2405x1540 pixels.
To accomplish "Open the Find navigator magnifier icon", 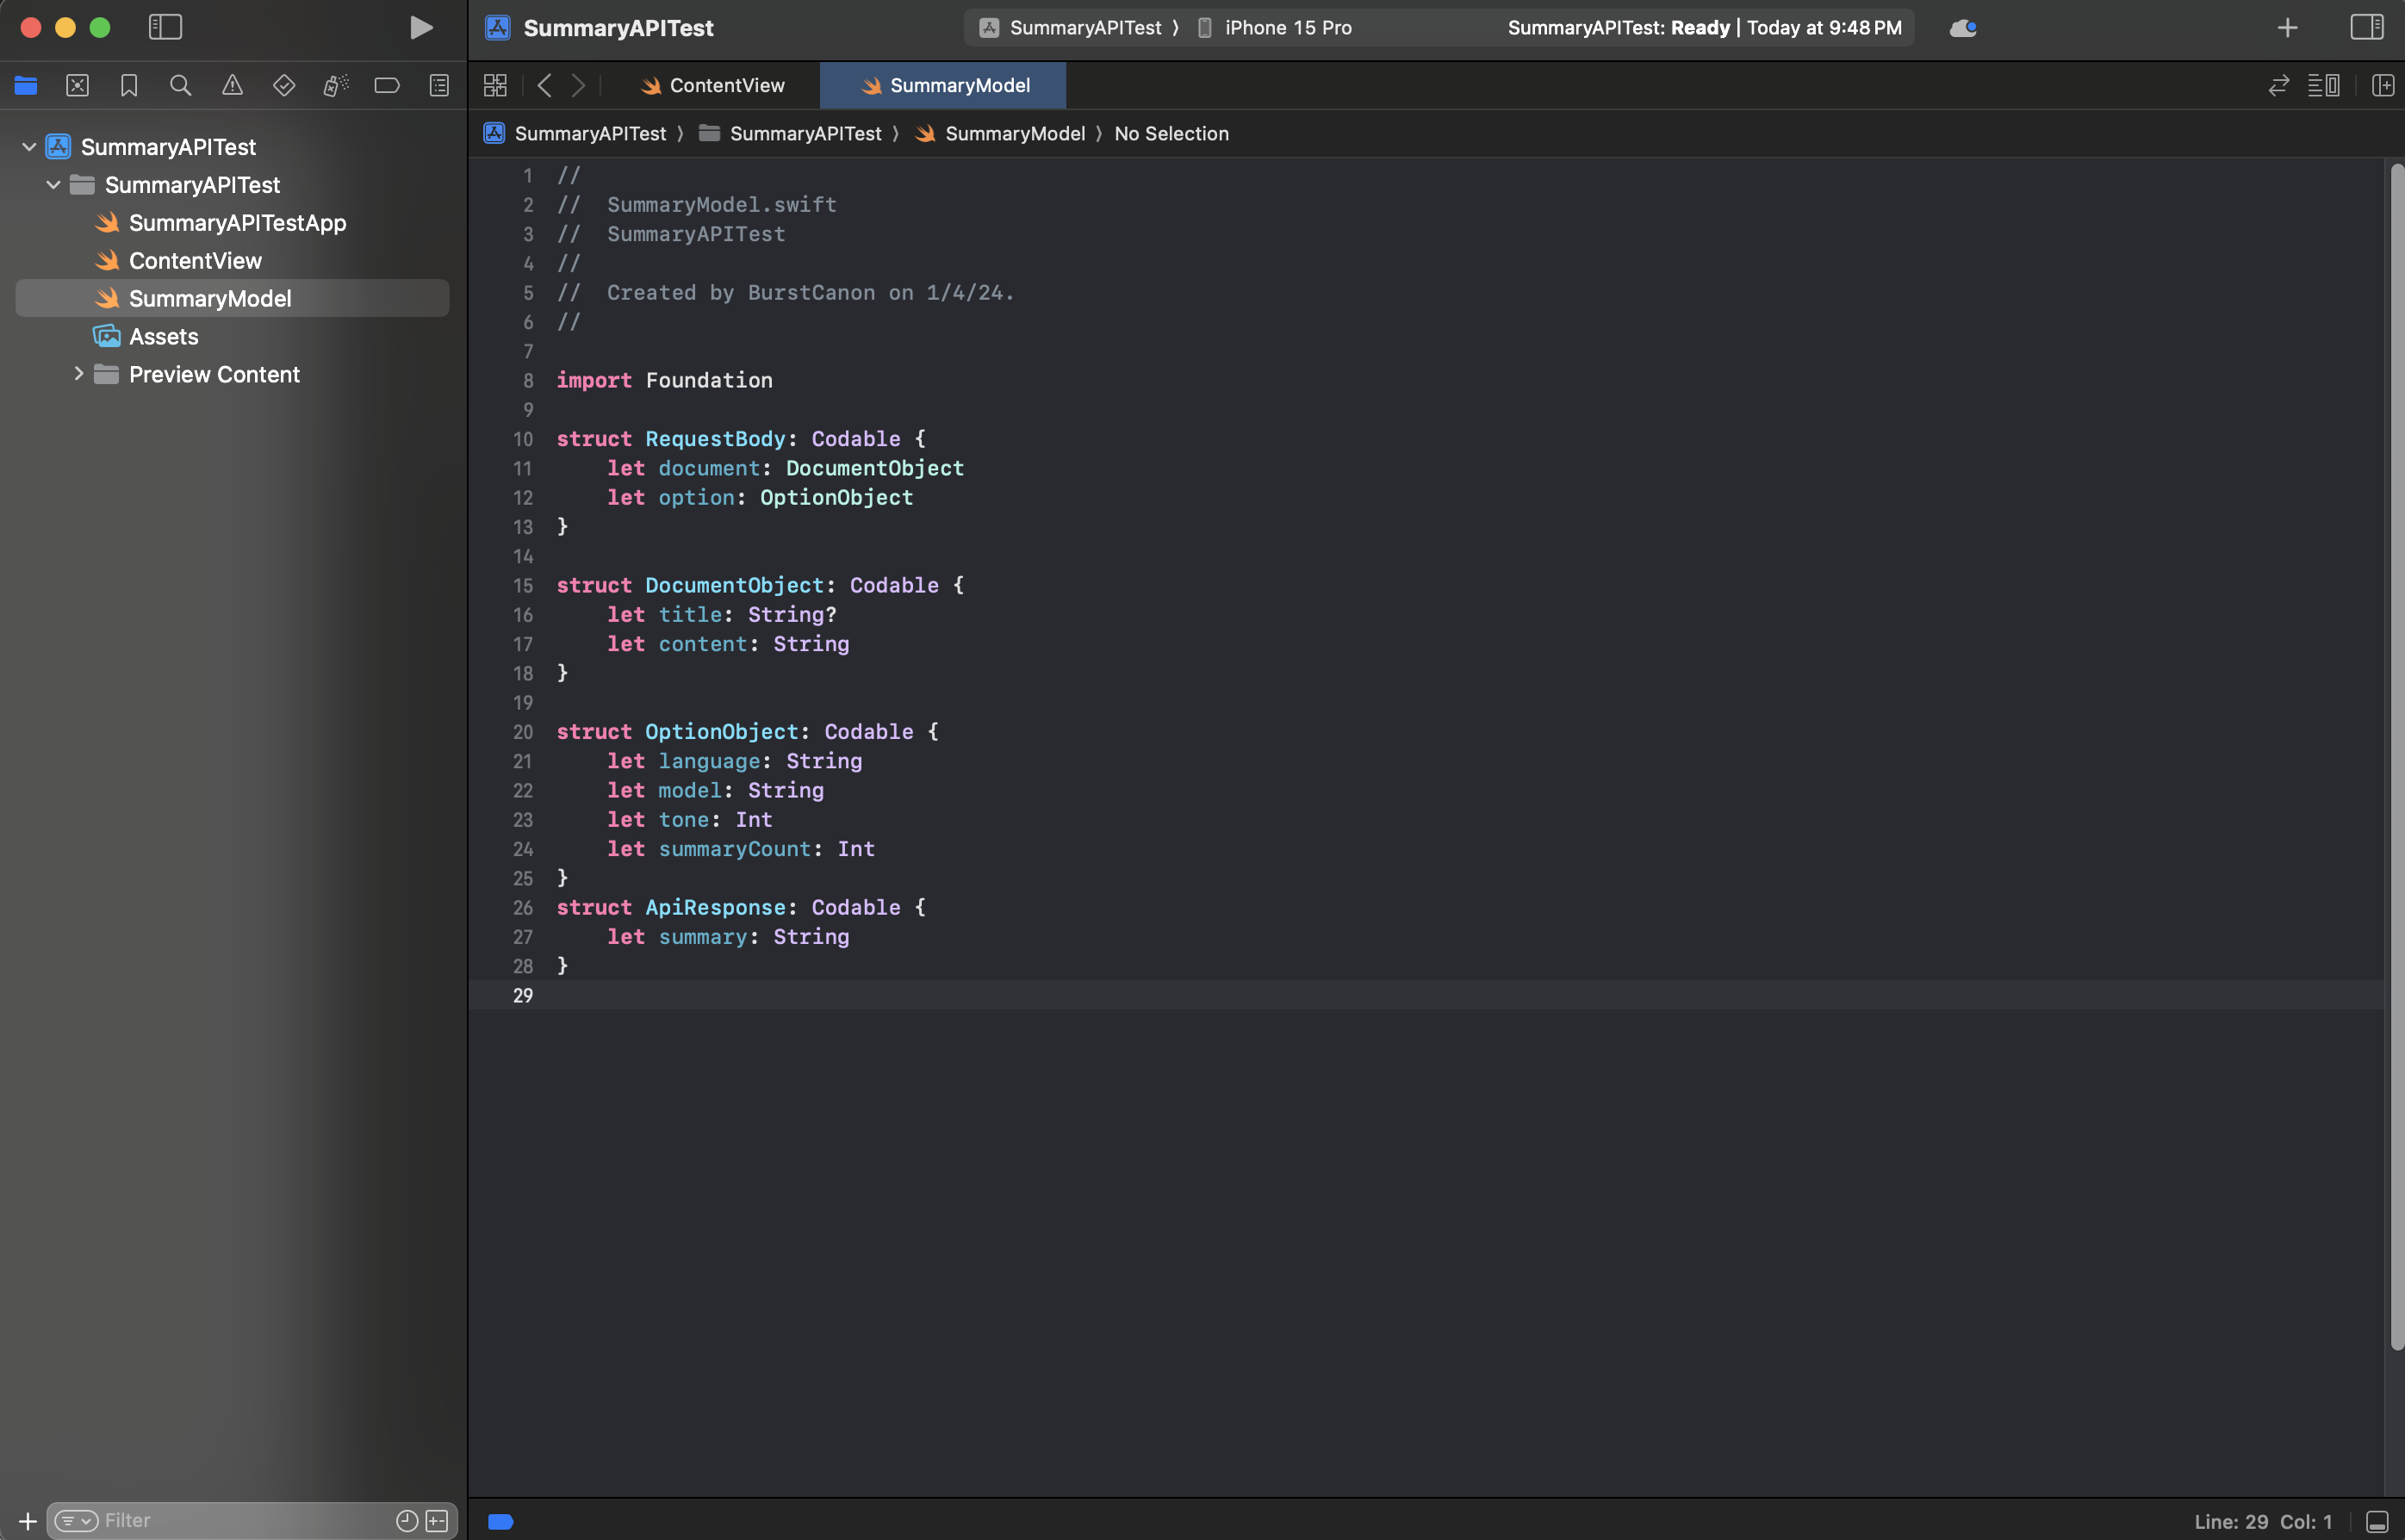I will 180,86.
